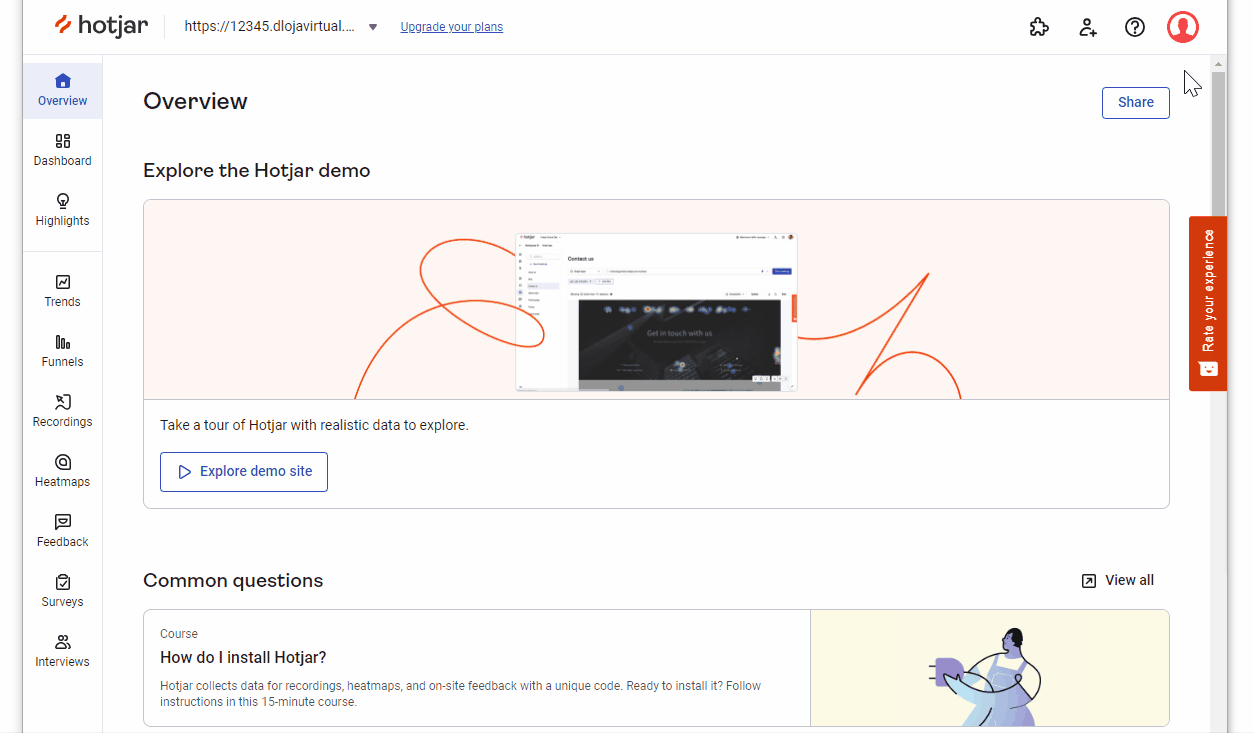Screen dimensions: 1253x733
Task: Click the Explore the Hotjar demo heading
Action: click(257, 171)
